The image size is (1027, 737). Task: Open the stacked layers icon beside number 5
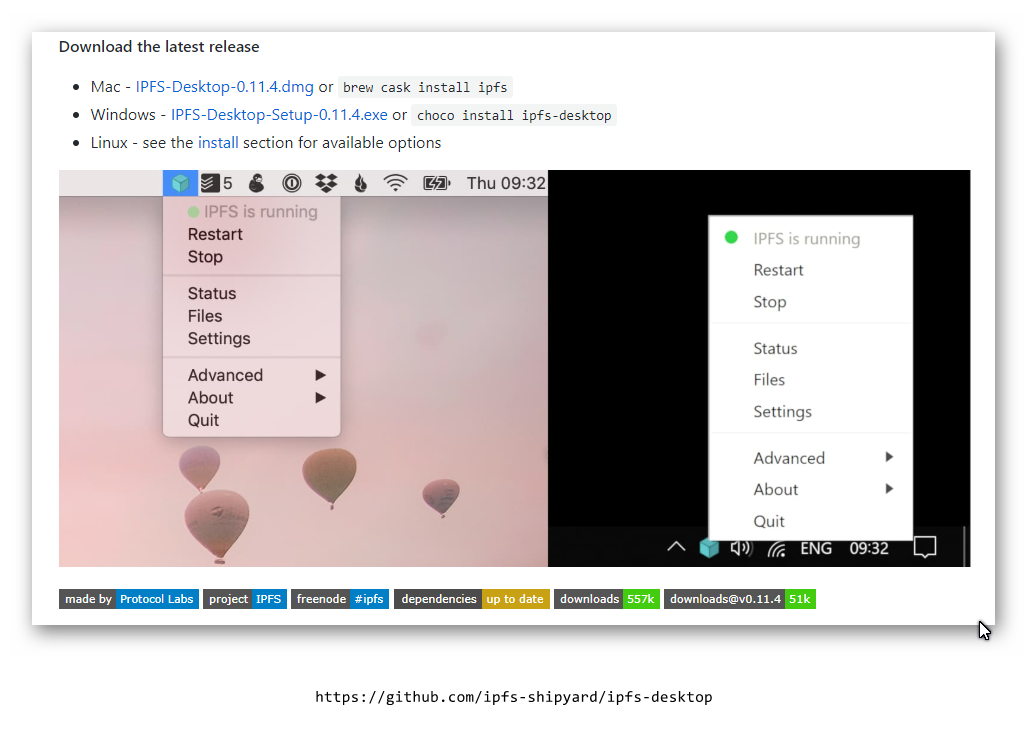210,183
